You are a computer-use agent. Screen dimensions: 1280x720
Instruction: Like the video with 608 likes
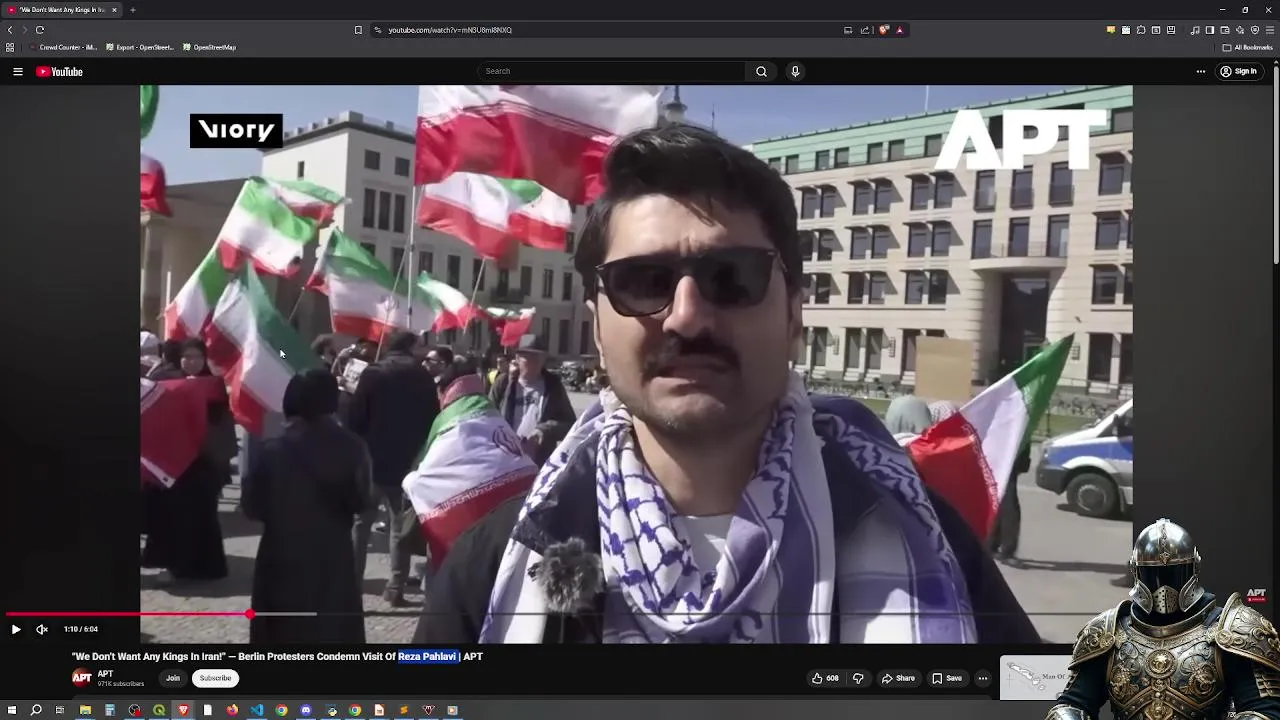[825, 678]
